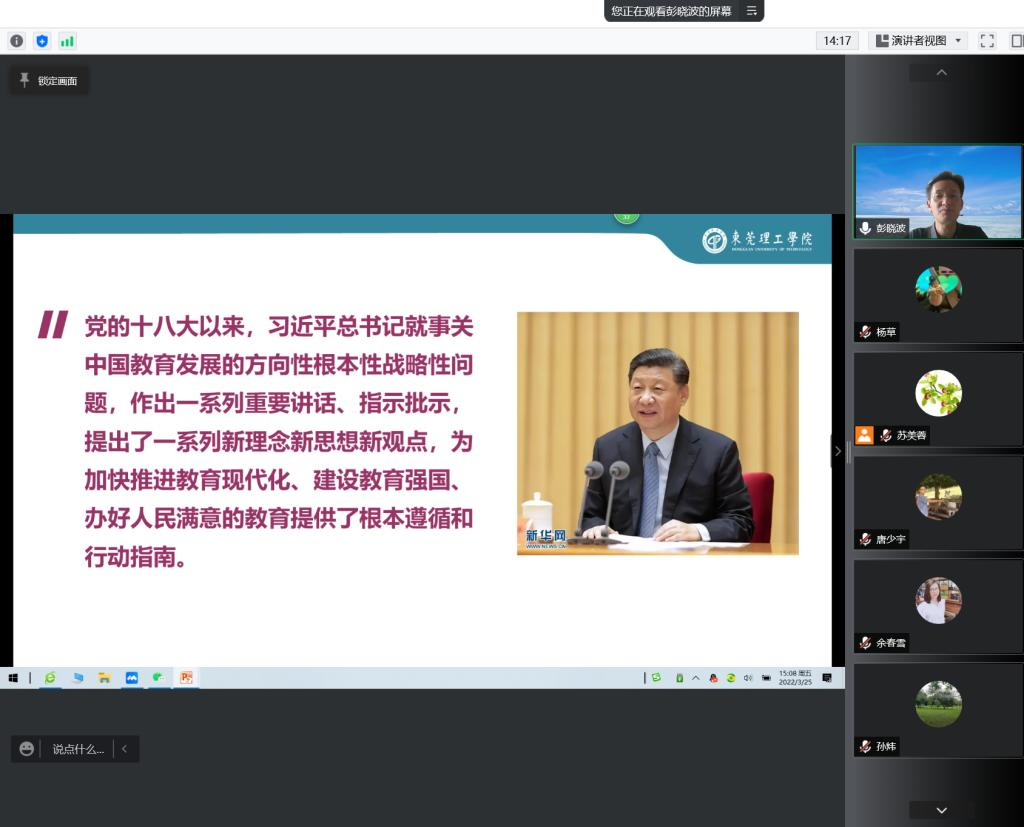Select 余春雪's participant tile
Screen dimensions: 1024x827
click(x=938, y=605)
